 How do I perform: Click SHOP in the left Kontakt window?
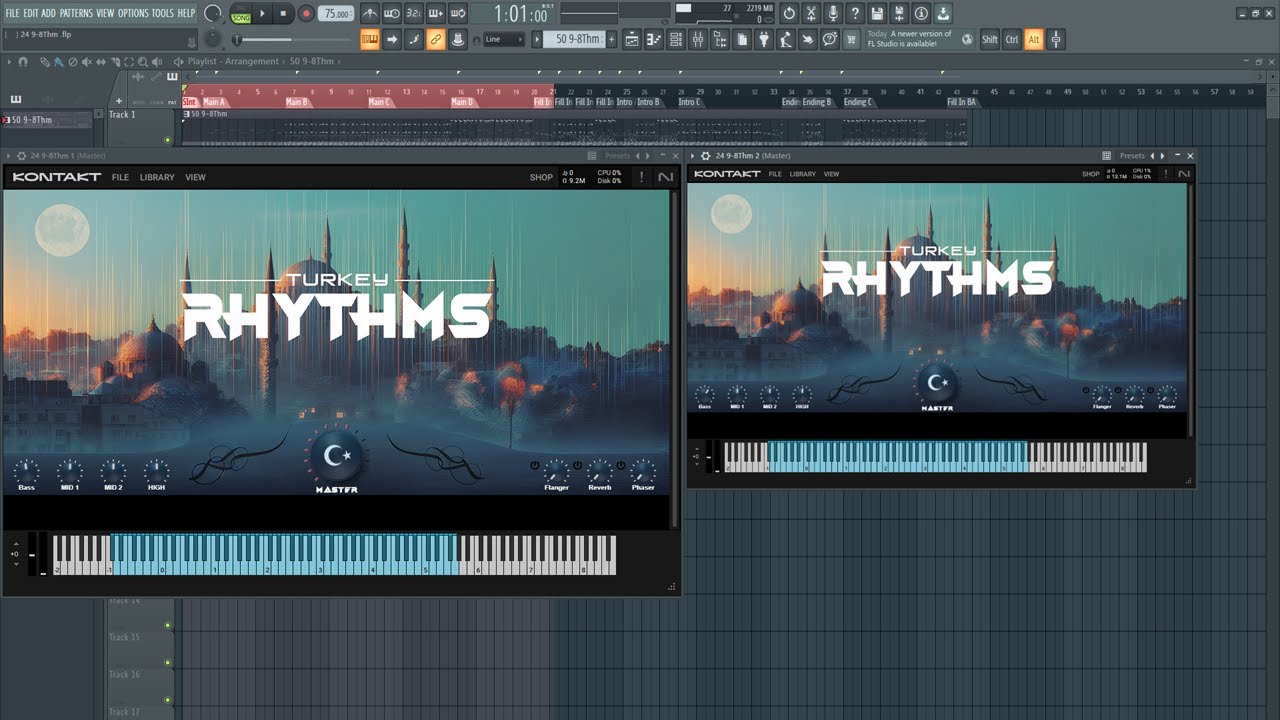(541, 177)
